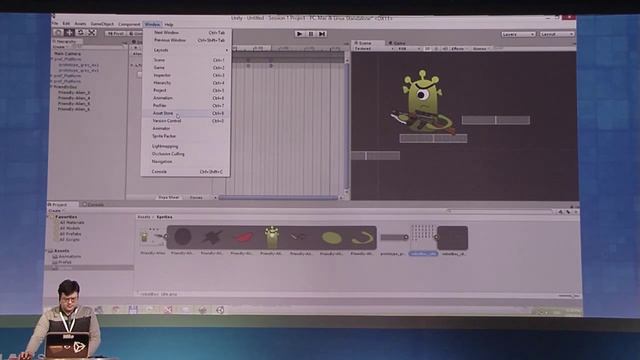This screenshot has width=640, height=360.
Task: Click the Sprites breadcrumb in Project panel
Action: coord(164,217)
